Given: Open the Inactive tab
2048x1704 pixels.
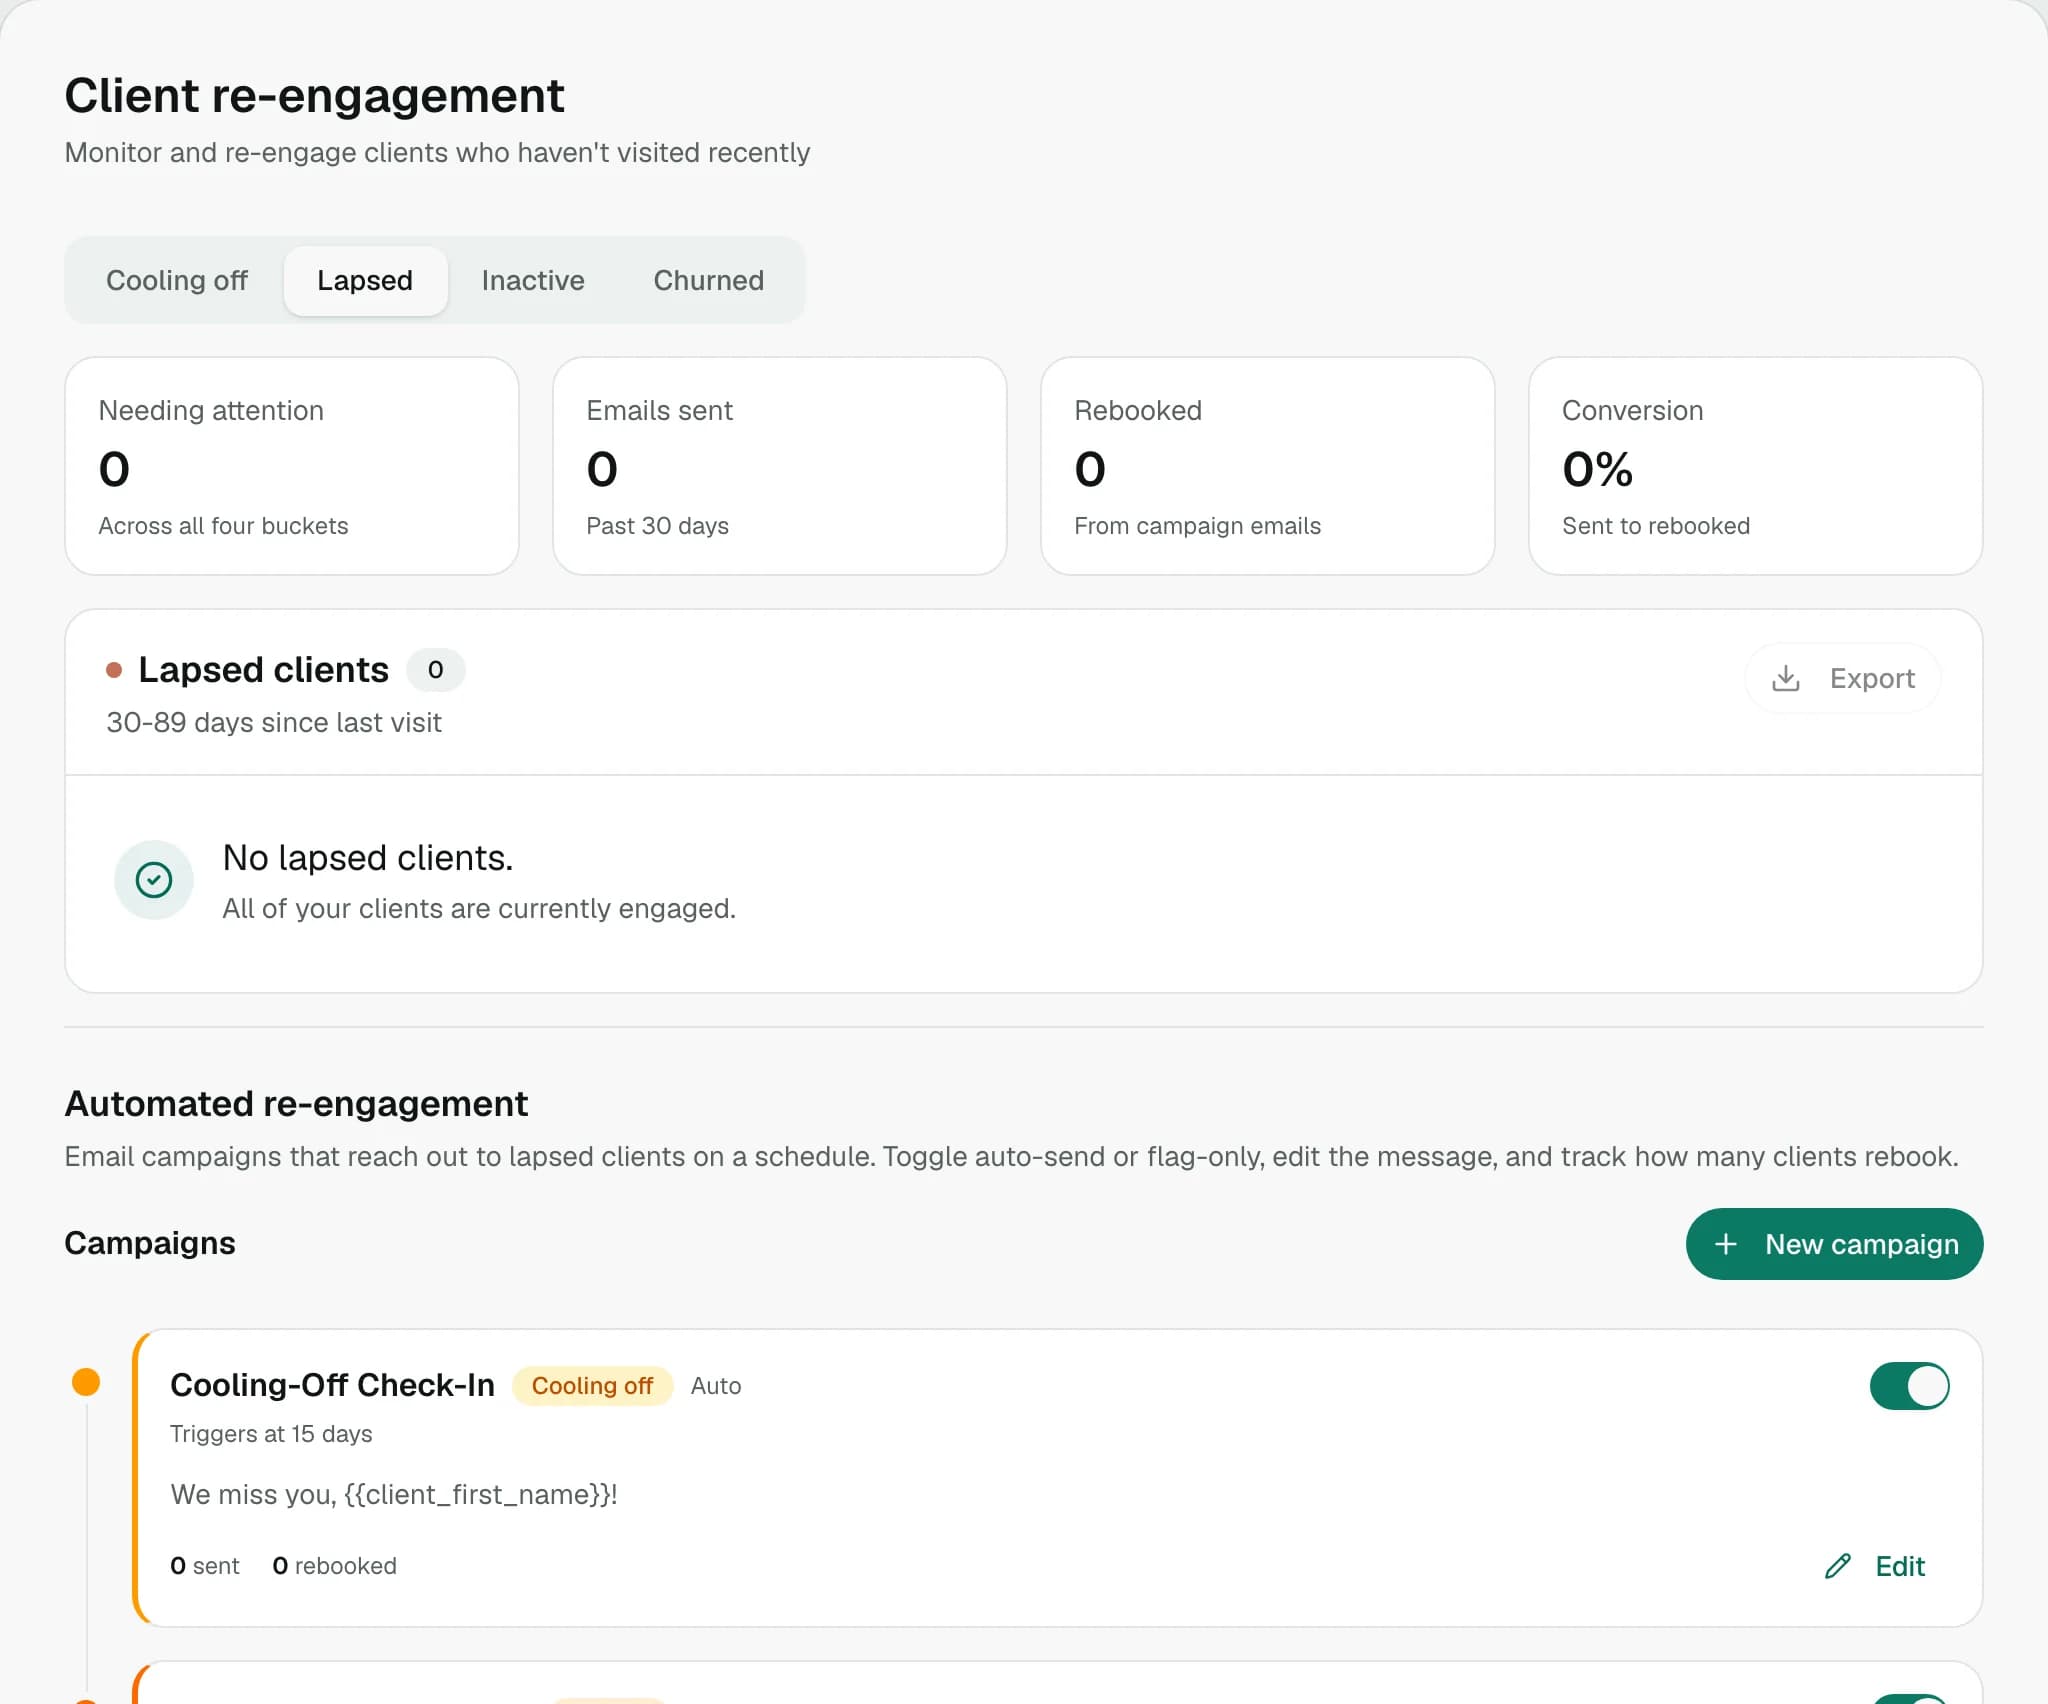Looking at the screenshot, I should pos(533,280).
